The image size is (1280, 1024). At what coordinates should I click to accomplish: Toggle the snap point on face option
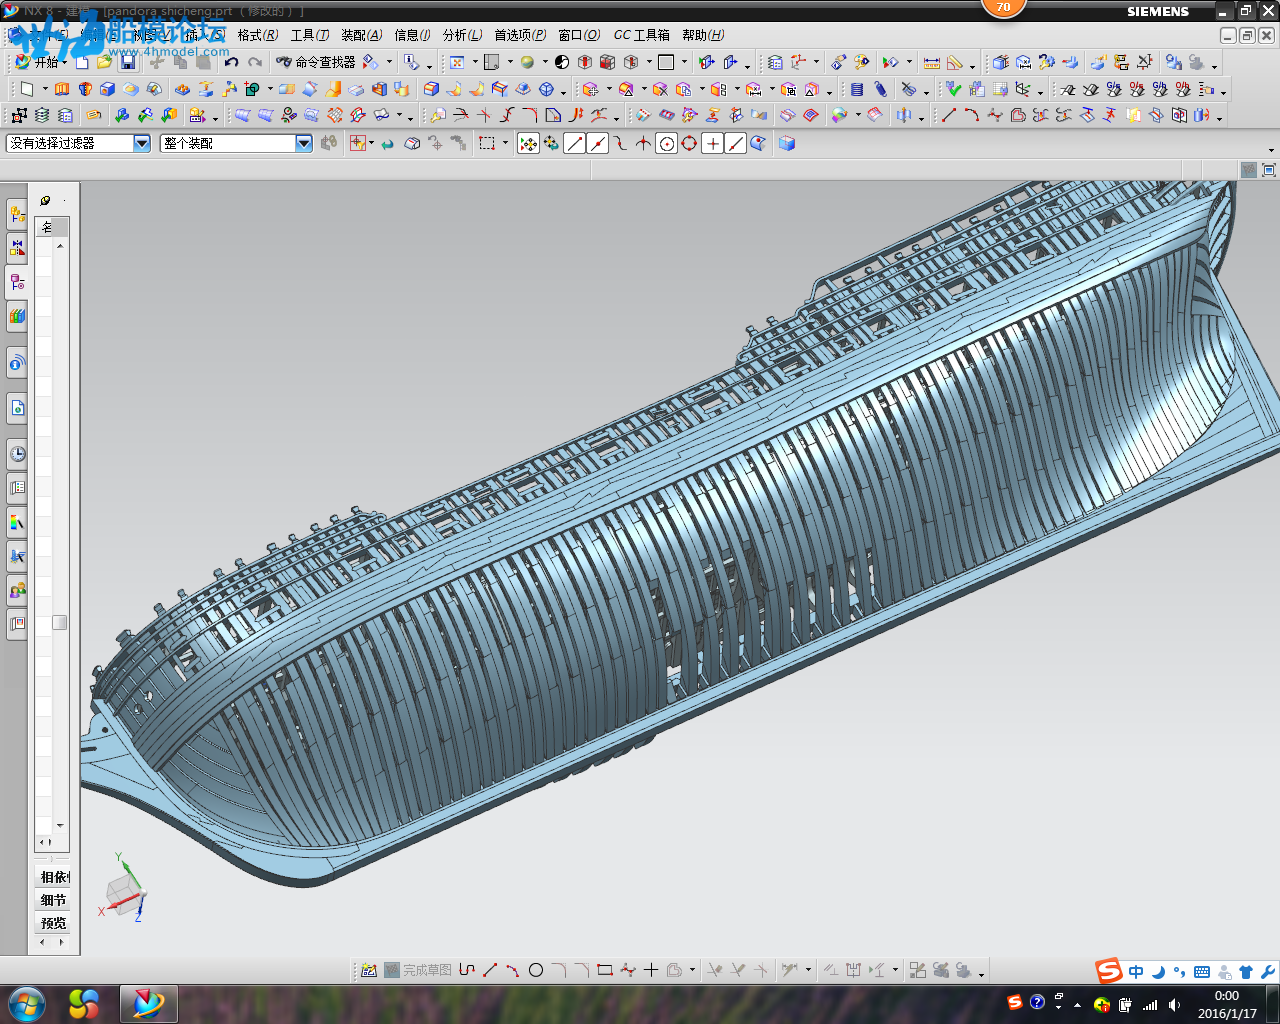coord(758,143)
